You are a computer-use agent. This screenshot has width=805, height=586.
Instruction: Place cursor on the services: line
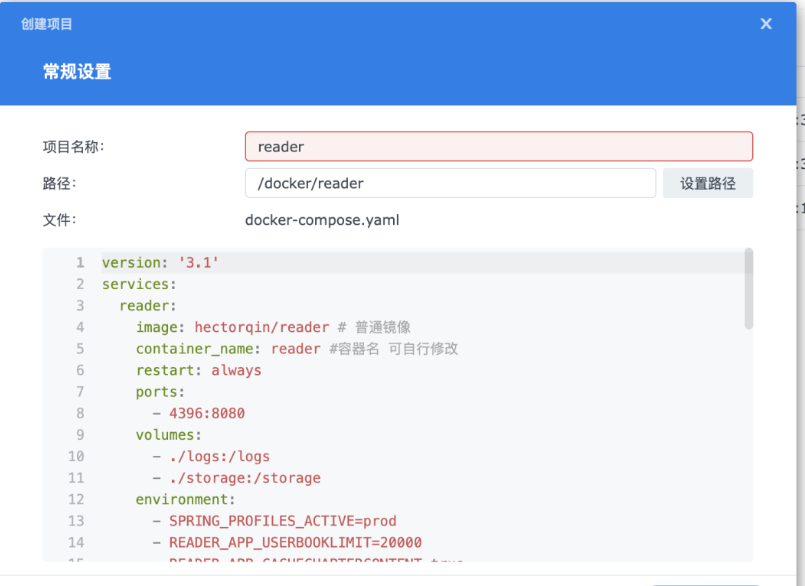click(x=135, y=284)
